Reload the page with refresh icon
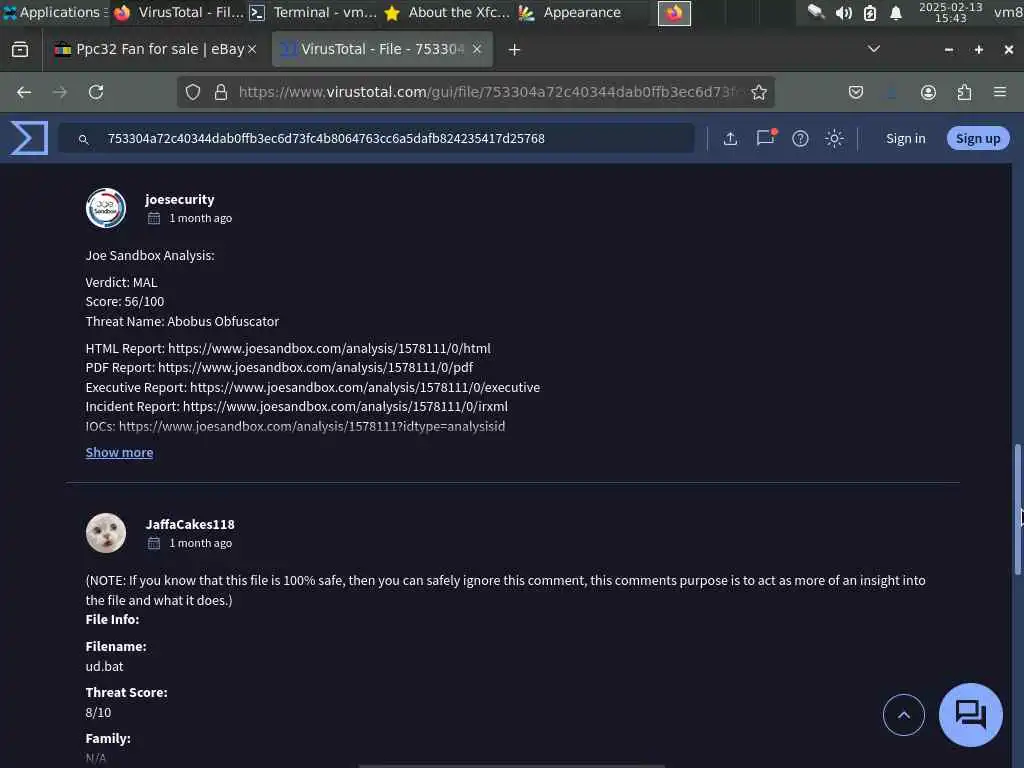Viewport: 1024px width, 768px height. [x=96, y=92]
